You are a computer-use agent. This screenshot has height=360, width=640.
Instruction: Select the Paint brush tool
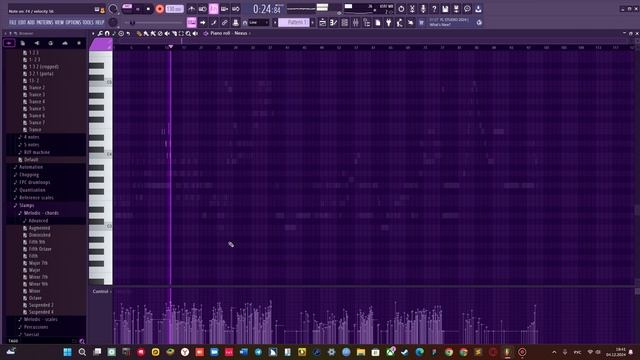point(146,33)
